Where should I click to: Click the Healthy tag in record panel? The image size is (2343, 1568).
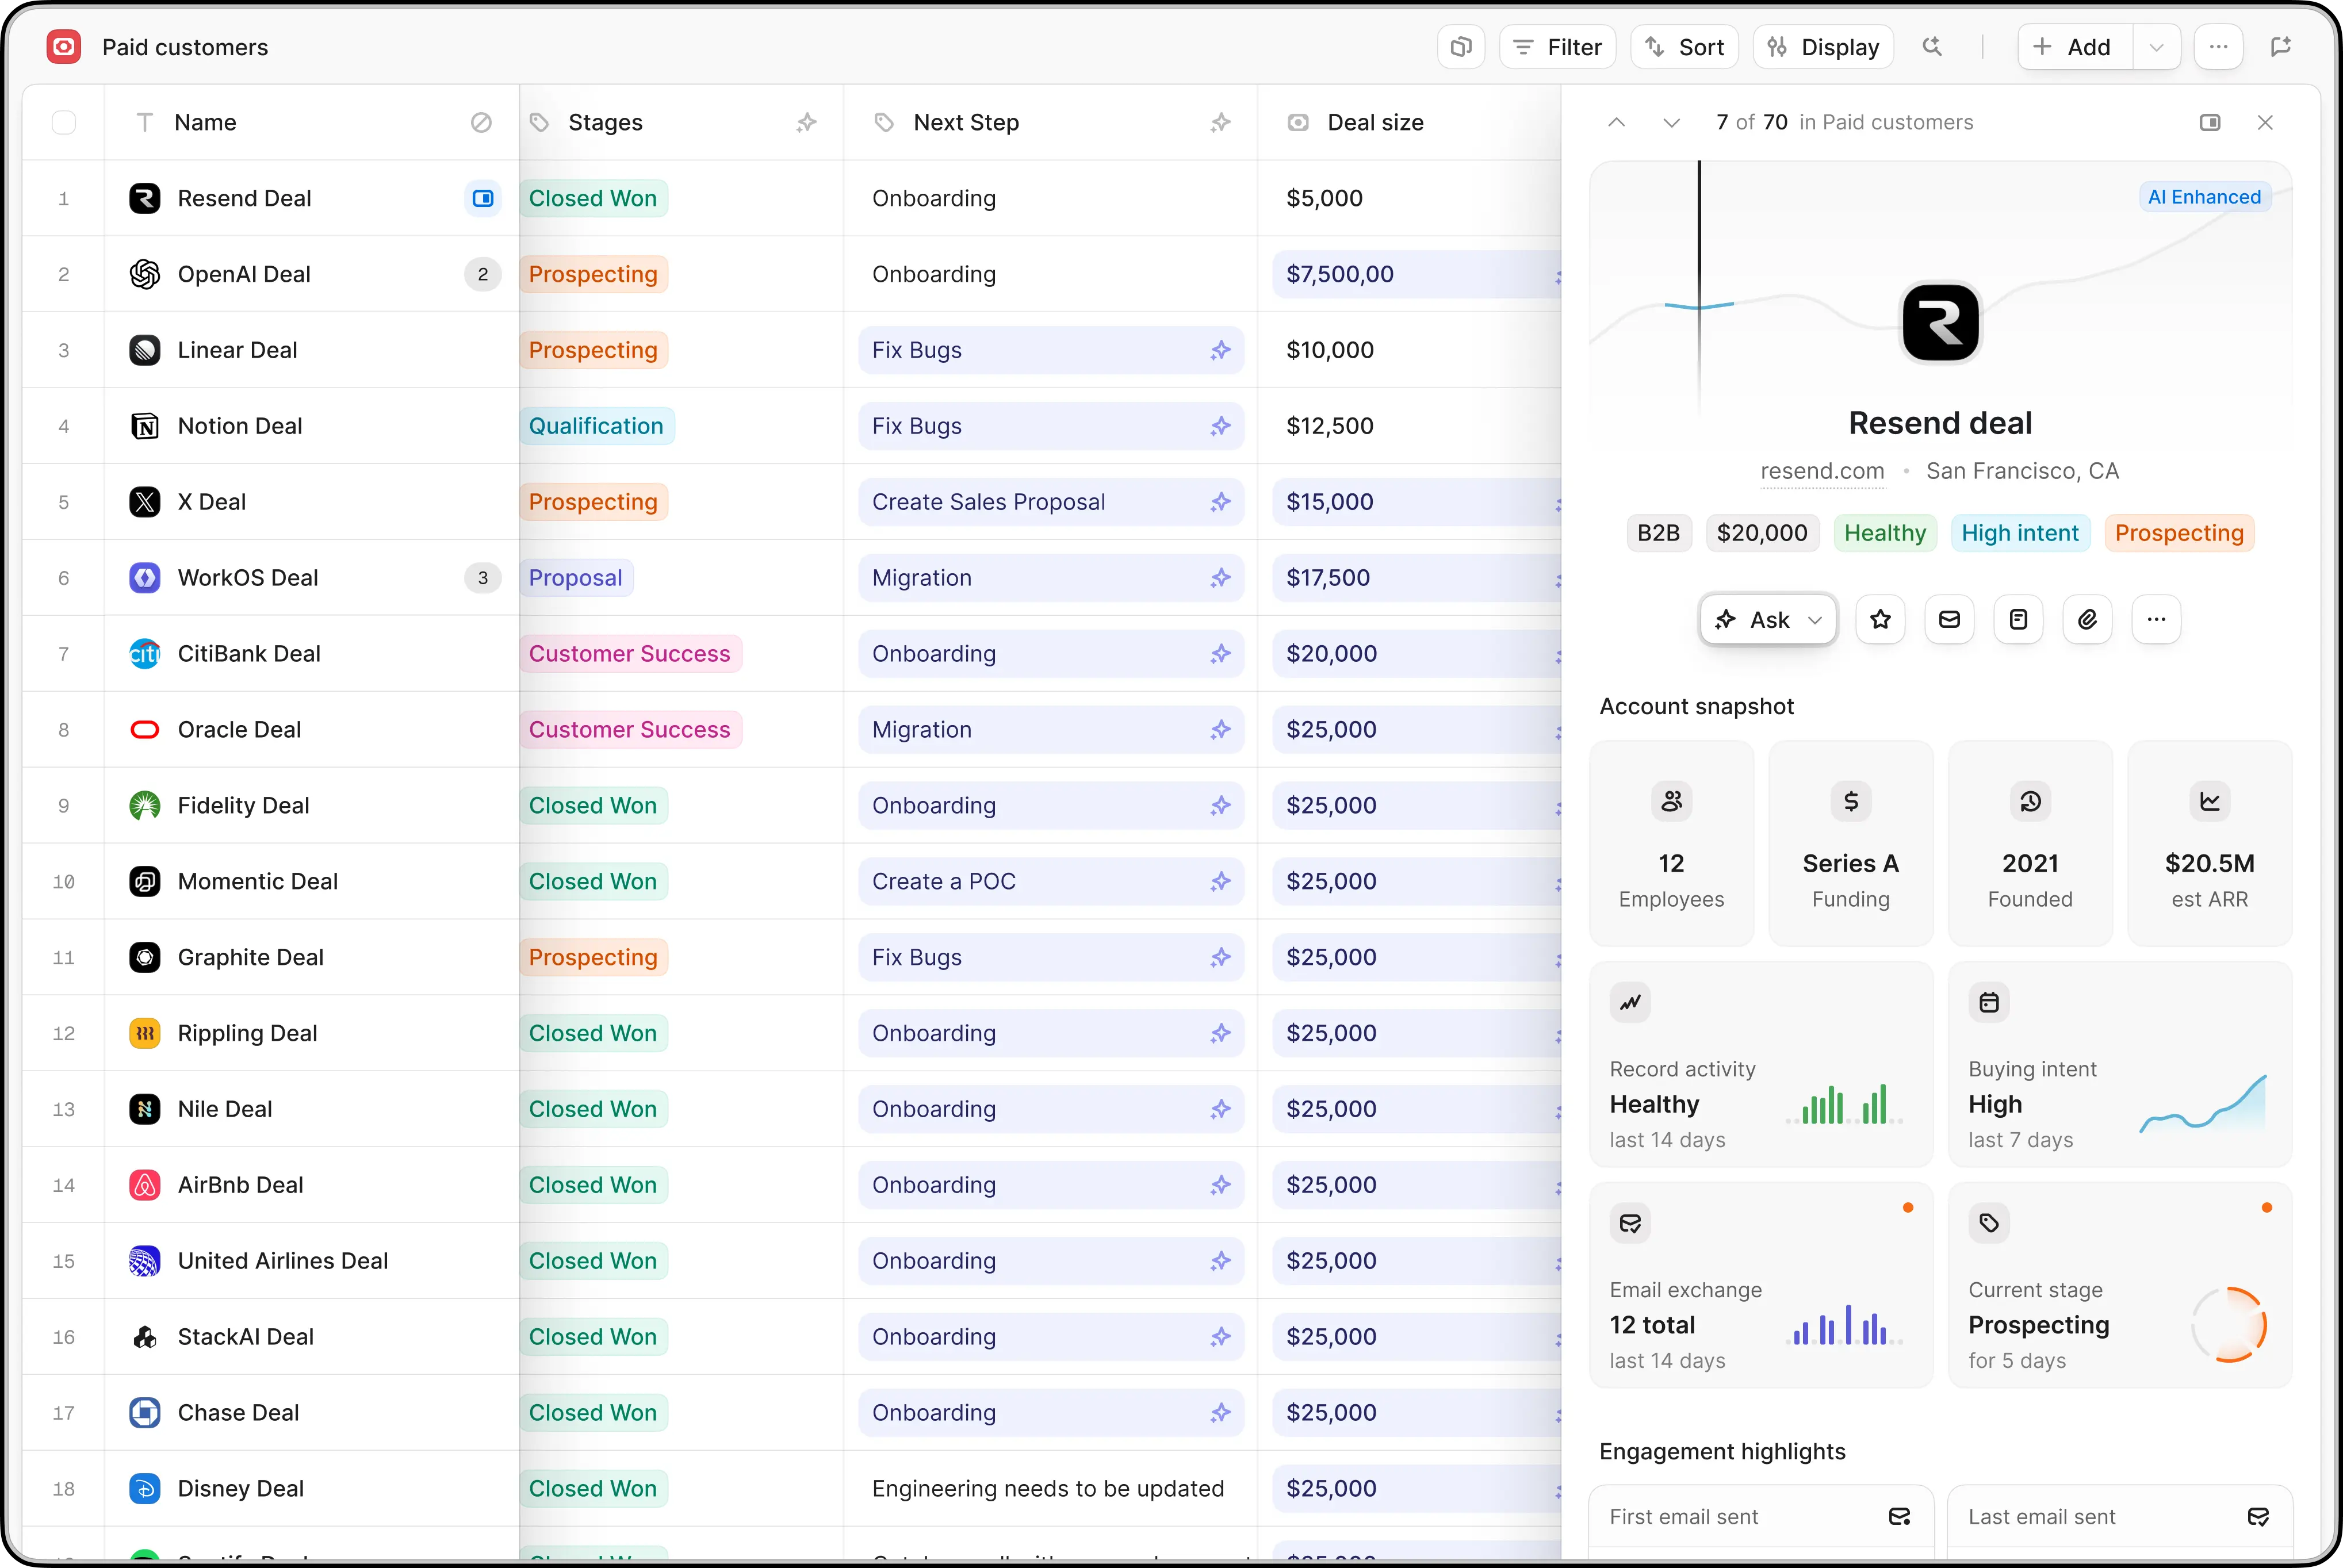1885,533
